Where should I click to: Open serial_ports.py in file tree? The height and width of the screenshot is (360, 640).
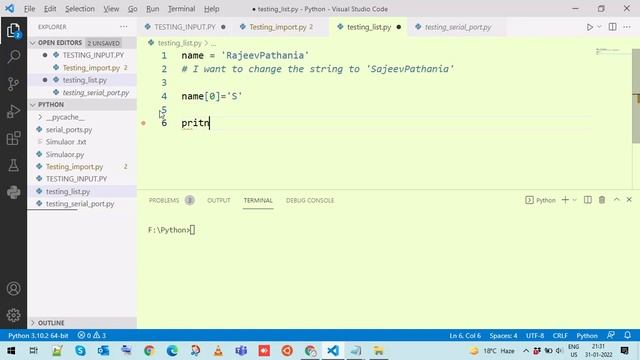point(69,130)
